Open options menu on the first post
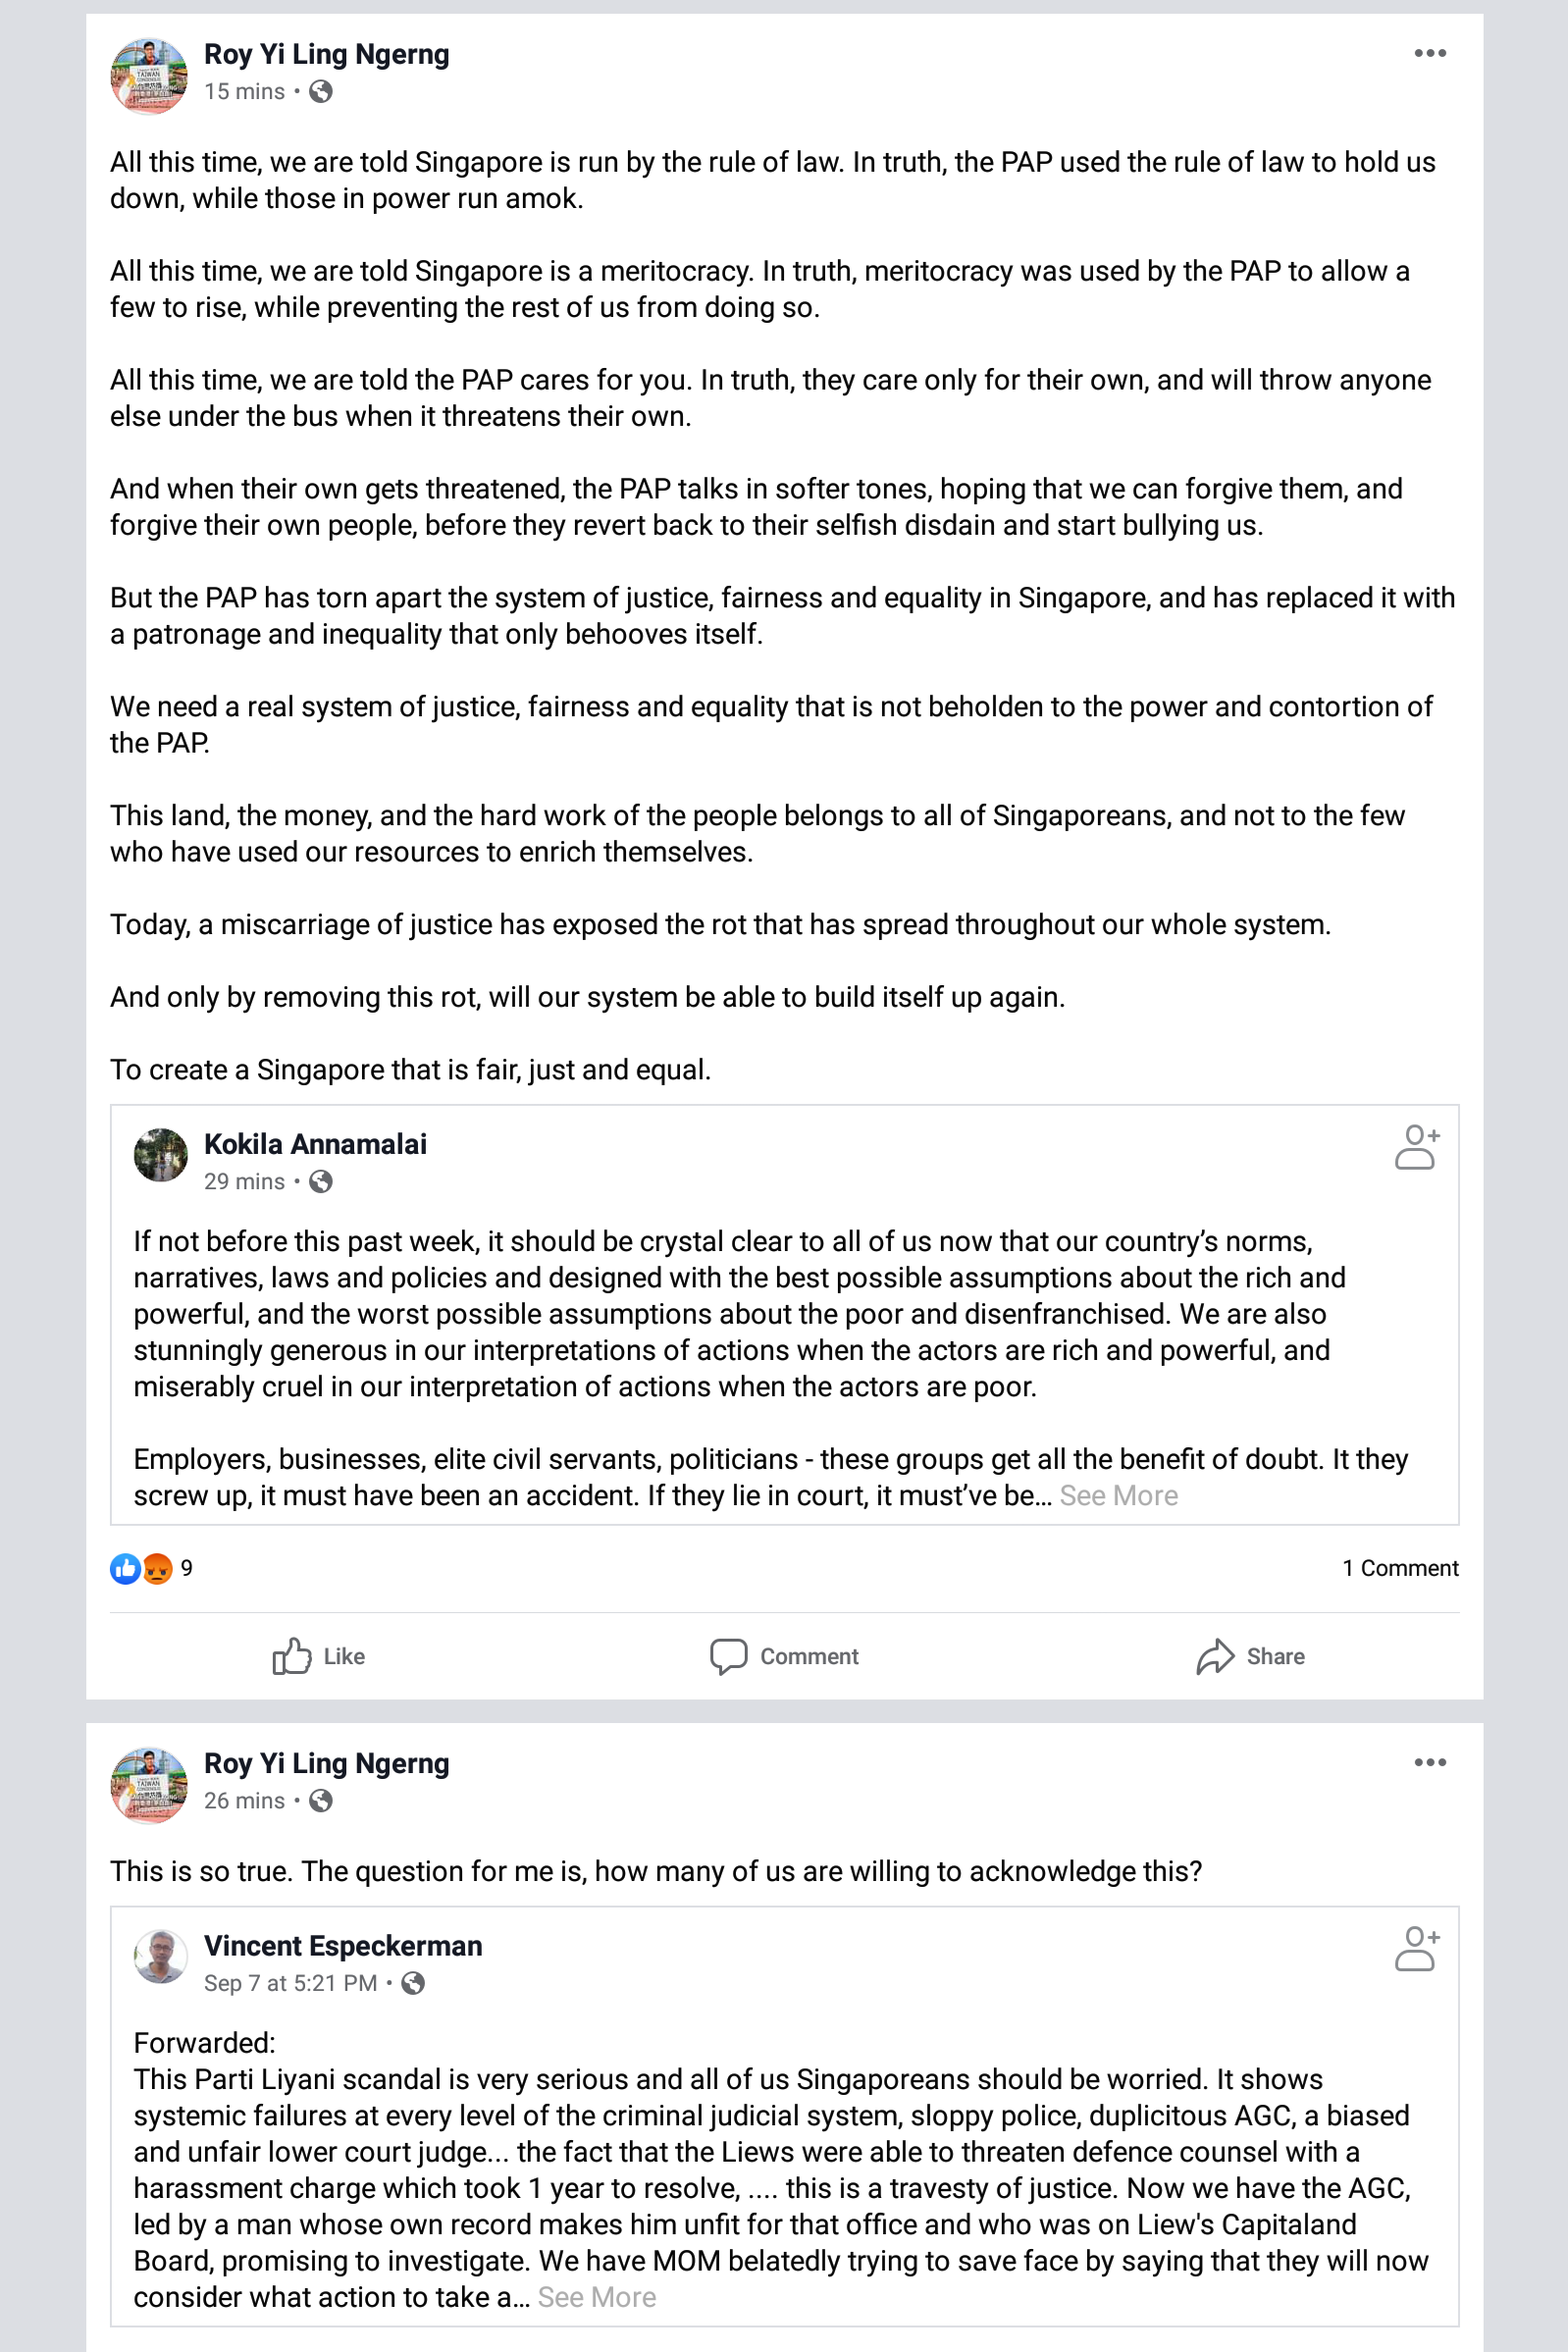1568x2352 pixels. coord(1429,54)
